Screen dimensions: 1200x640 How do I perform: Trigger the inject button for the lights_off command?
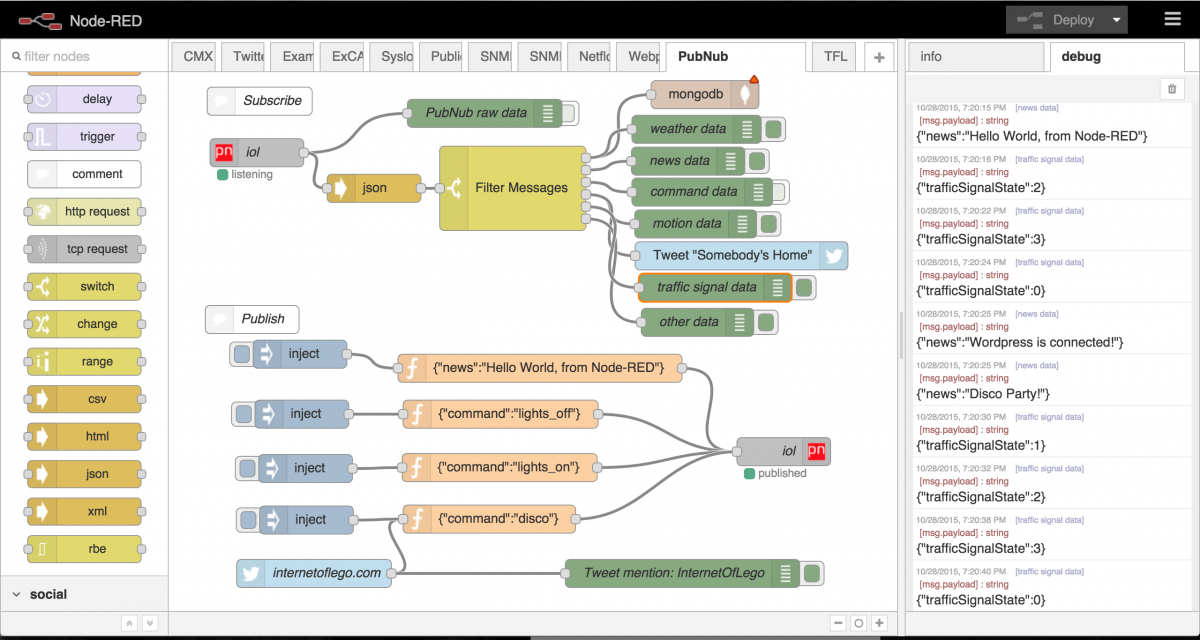click(x=243, y=414)
